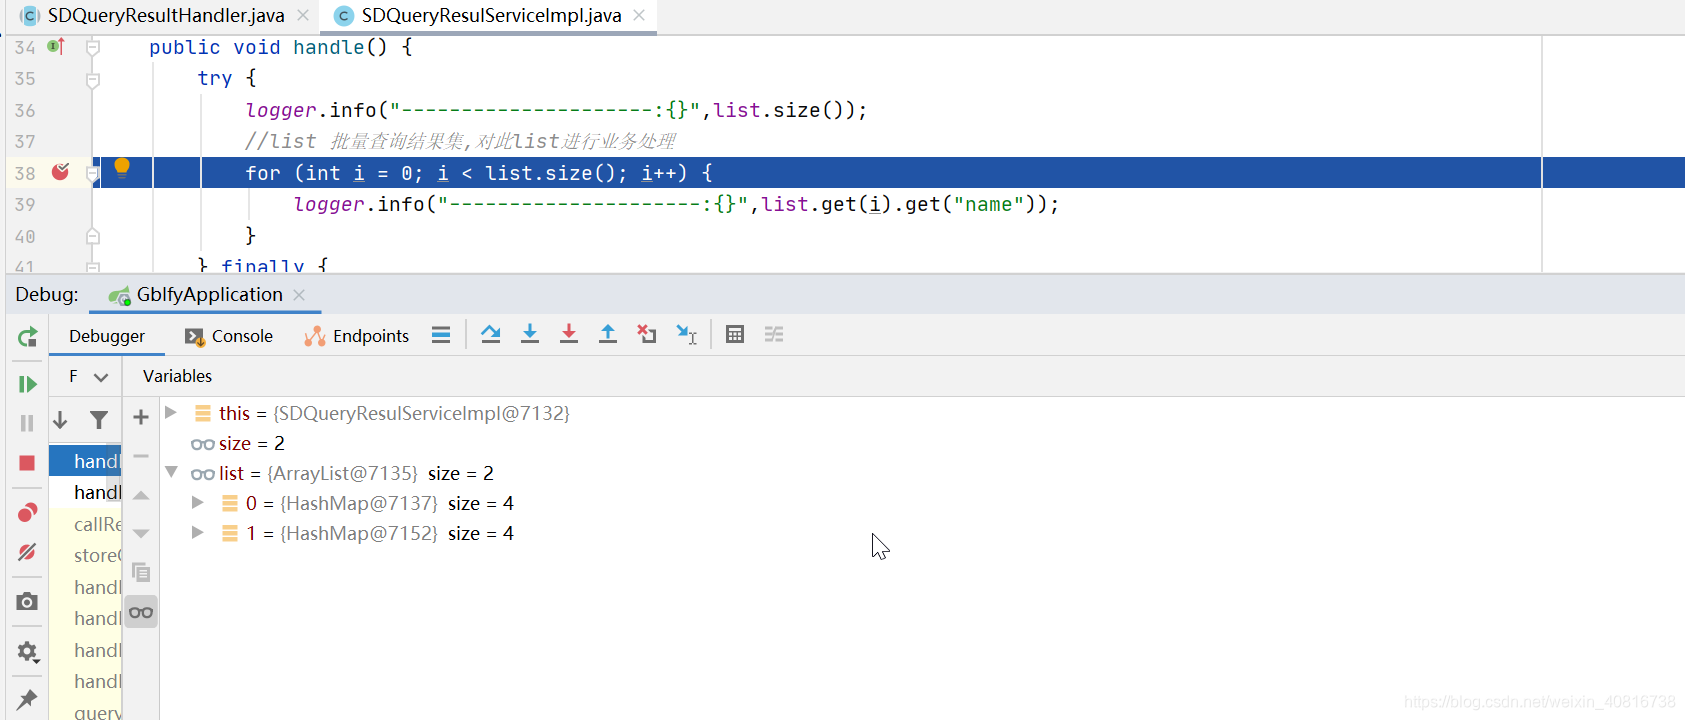Viewport: 1685px width, 720px height.
Task: Open View Breakpoints dialog
Action: (x=27, y=513)
